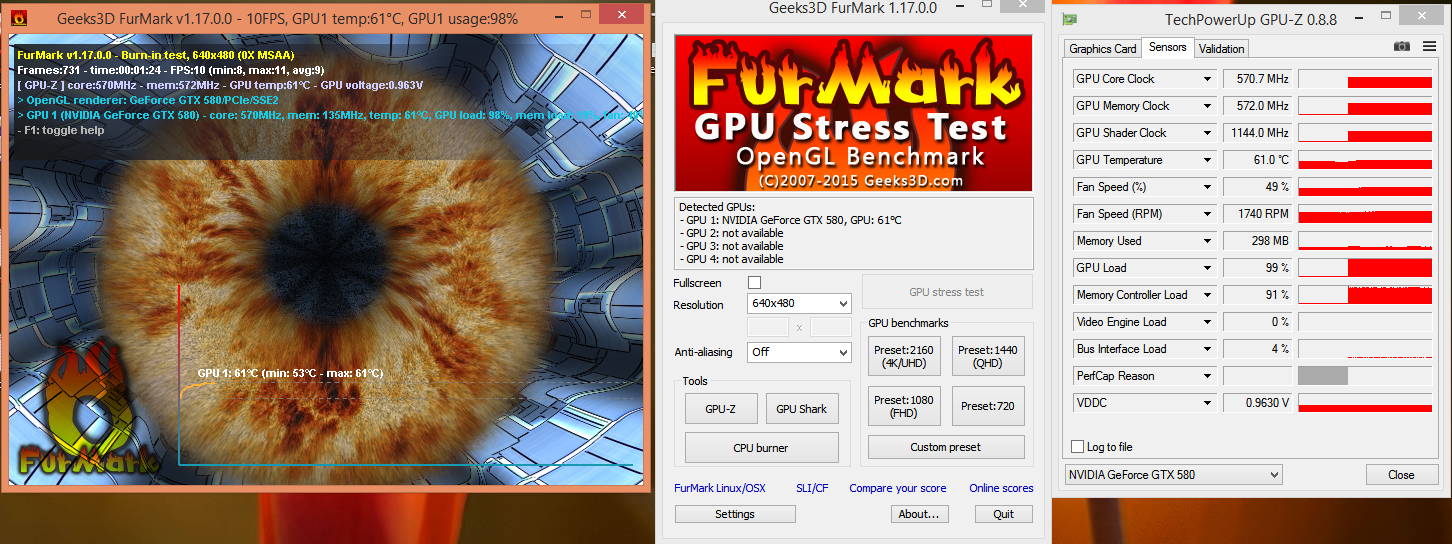Tick the Log to file checkbox
This screenshot has width=1452, height=544.
click(1077, 447)
